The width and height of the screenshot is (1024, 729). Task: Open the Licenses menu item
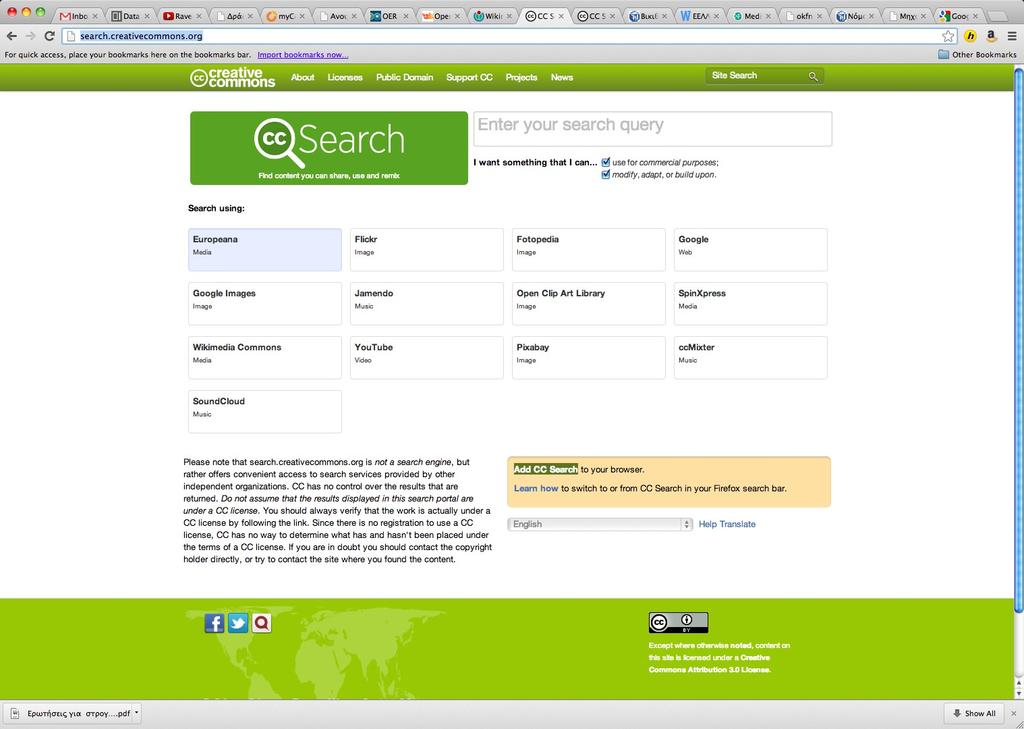coord(345,77)
